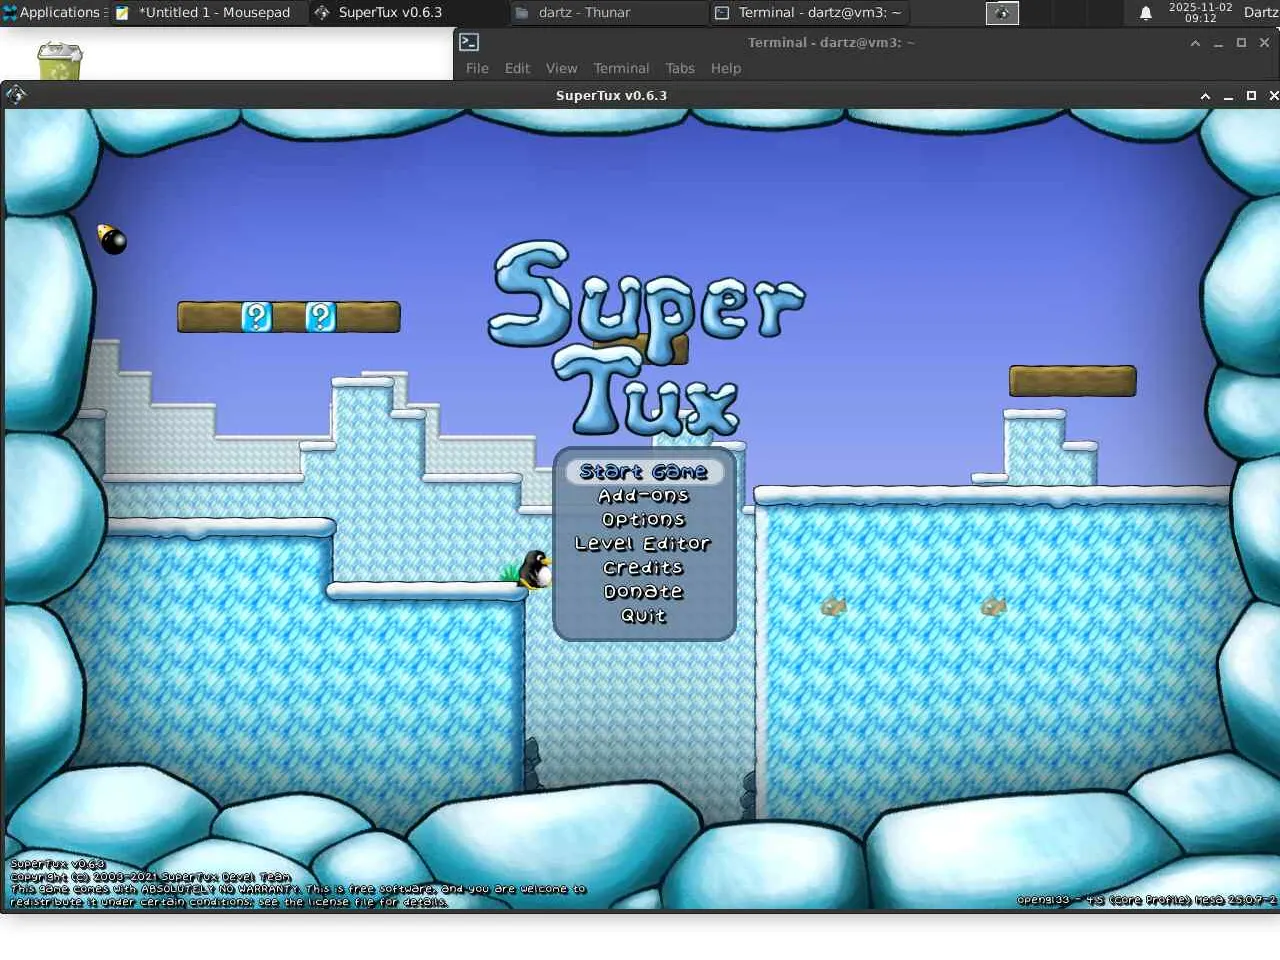Click the notification bell icon
This screenshot has width=1280, height=960.
click(1146, 13)
